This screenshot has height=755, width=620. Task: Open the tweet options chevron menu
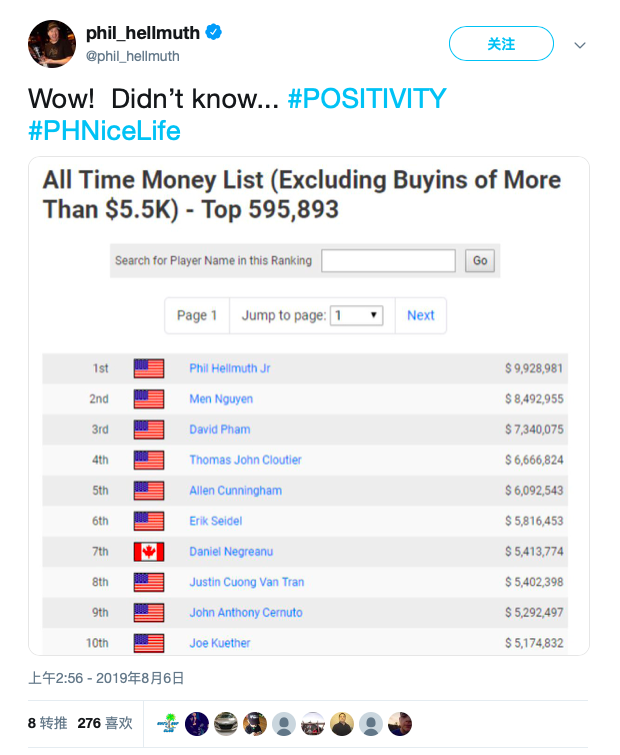pyautogui.click(x=580, y=45)
